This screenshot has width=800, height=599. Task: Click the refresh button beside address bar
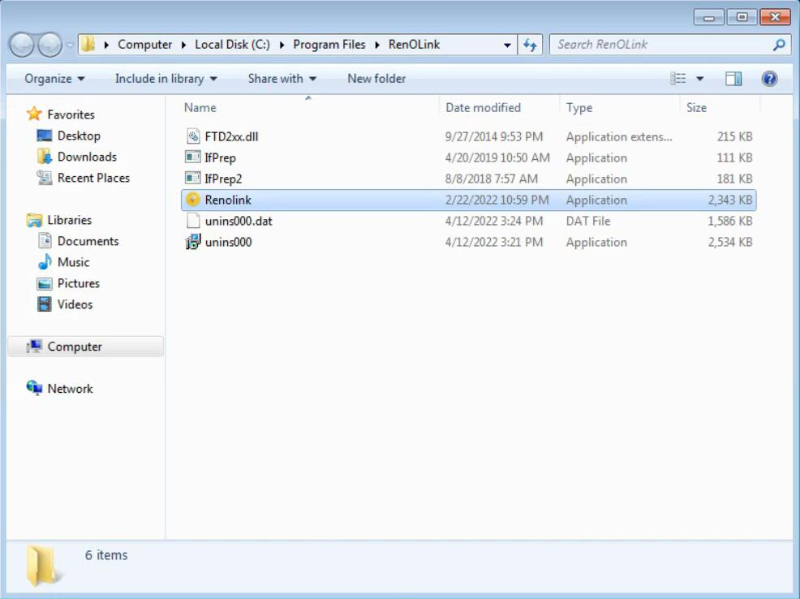point(530,45)
